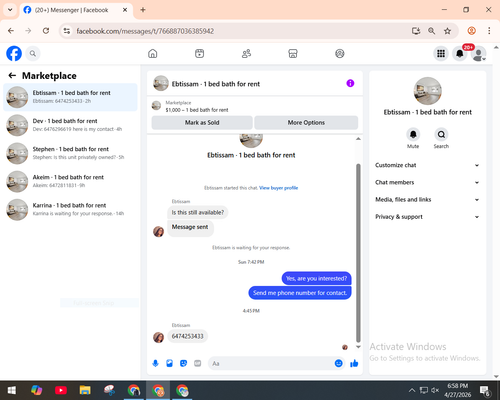Attach a file with the photo icon
Image resolution: width=500 pixels, height=400 pixels.
[x=169, y=363]
